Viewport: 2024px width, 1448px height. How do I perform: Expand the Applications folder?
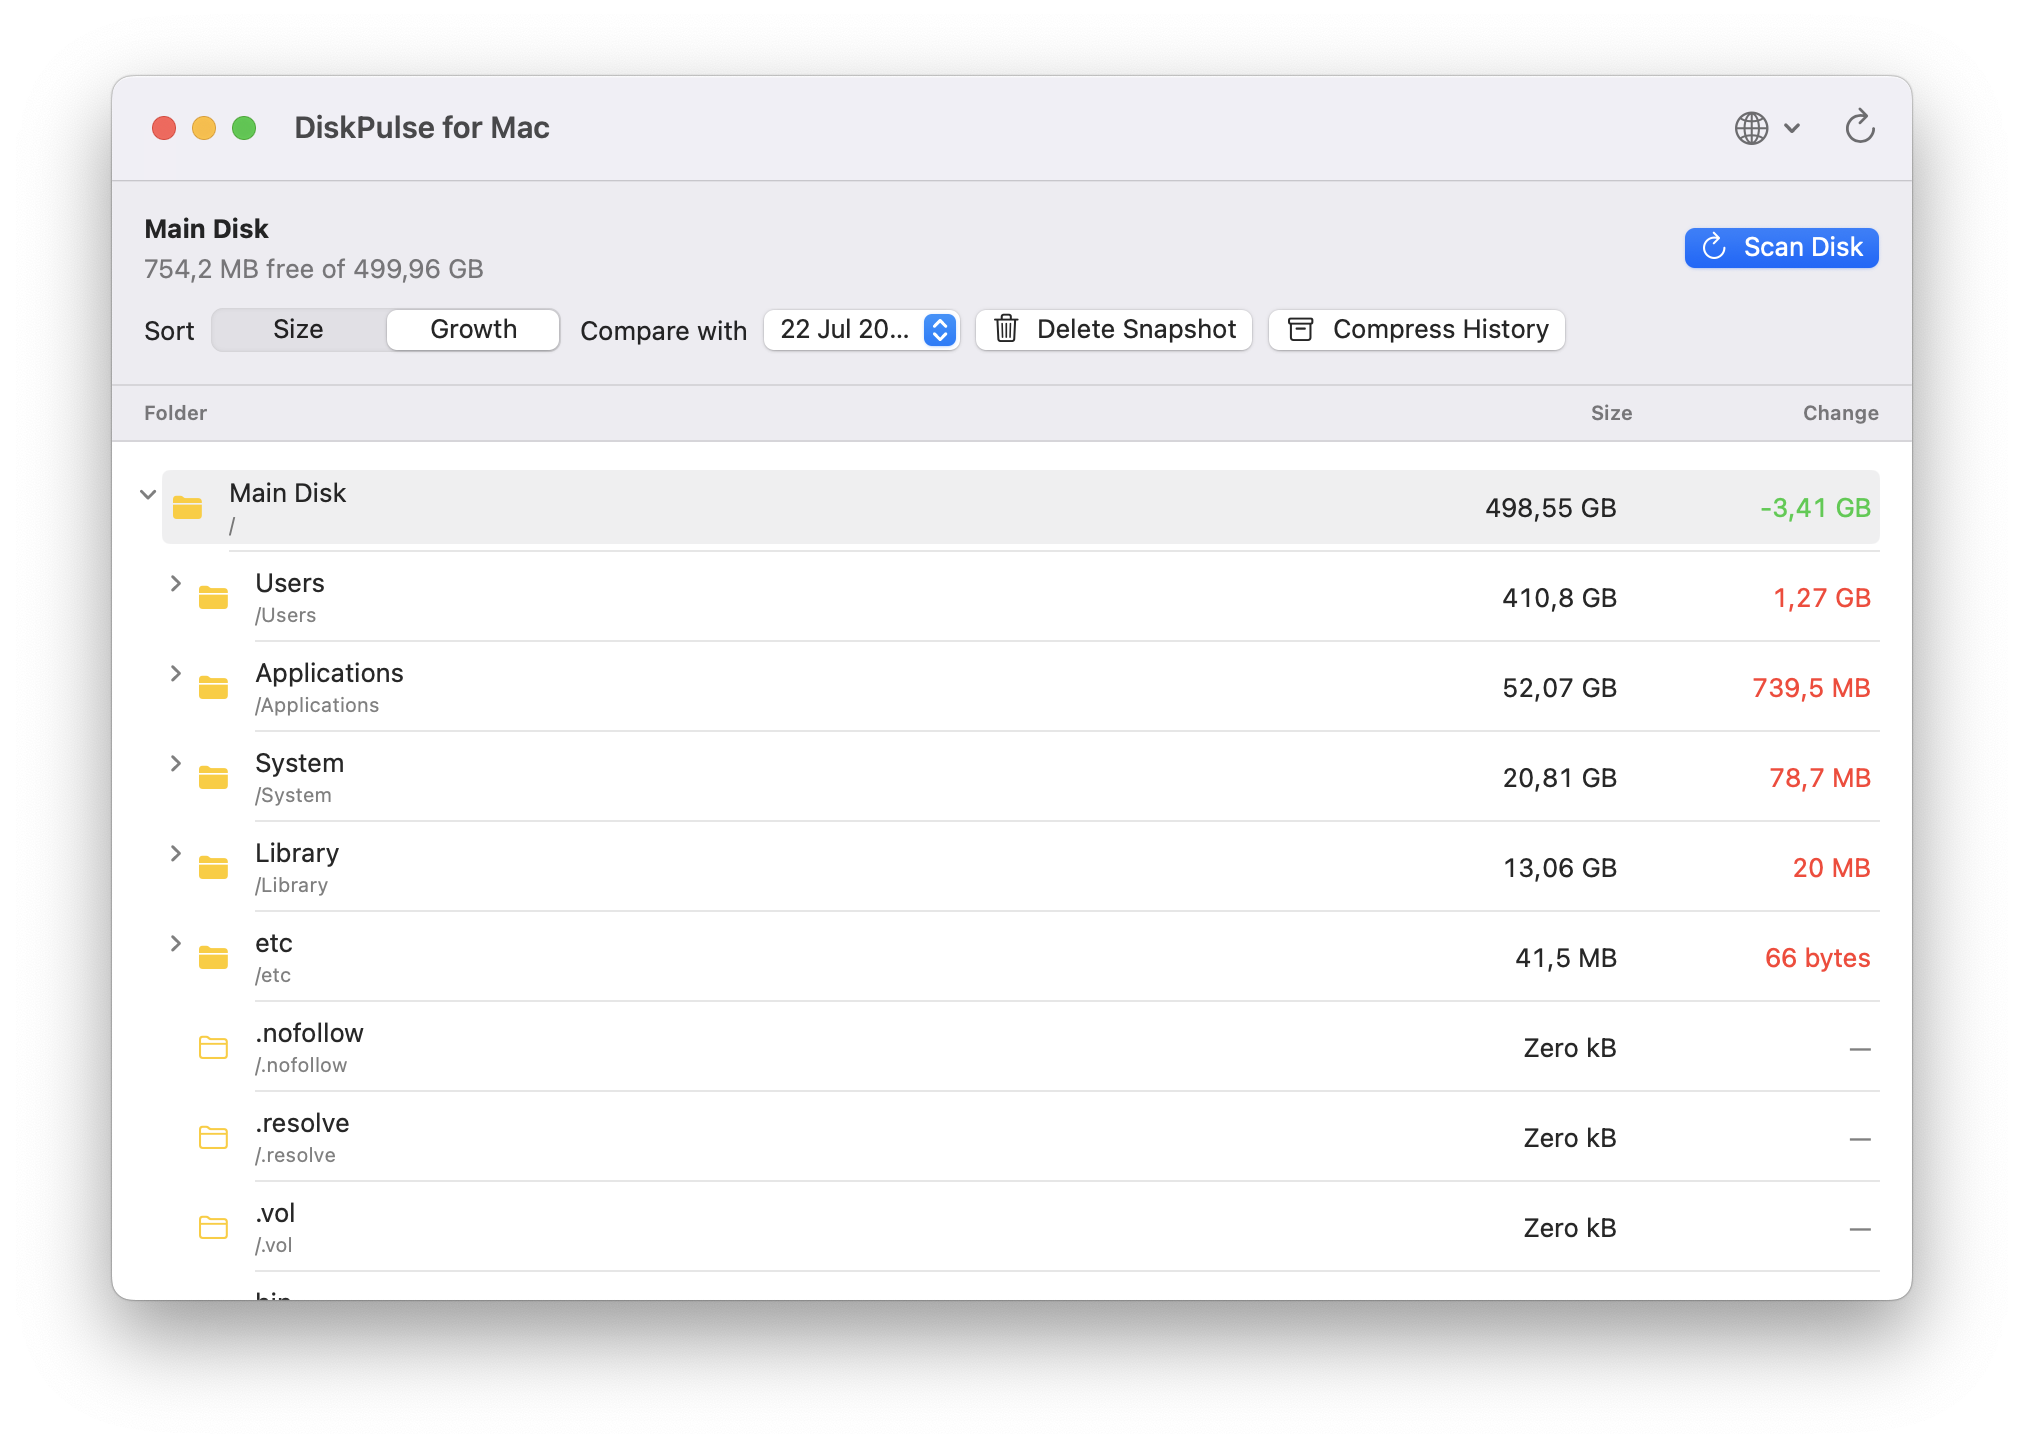tap(176, 673)
